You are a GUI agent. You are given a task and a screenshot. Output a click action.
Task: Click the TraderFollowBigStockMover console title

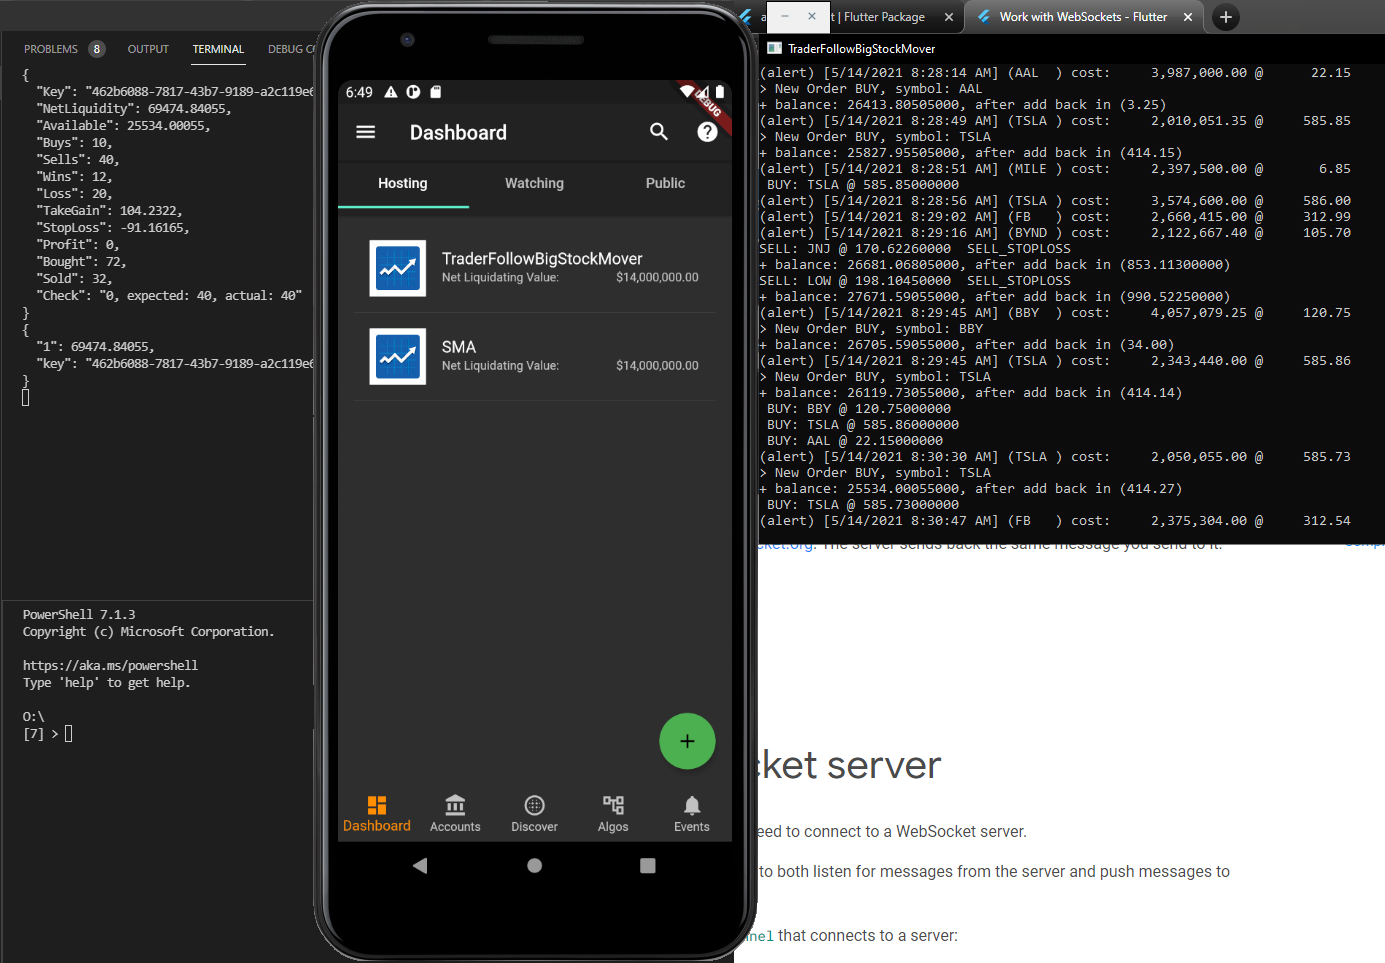click(x=862, y=48)
